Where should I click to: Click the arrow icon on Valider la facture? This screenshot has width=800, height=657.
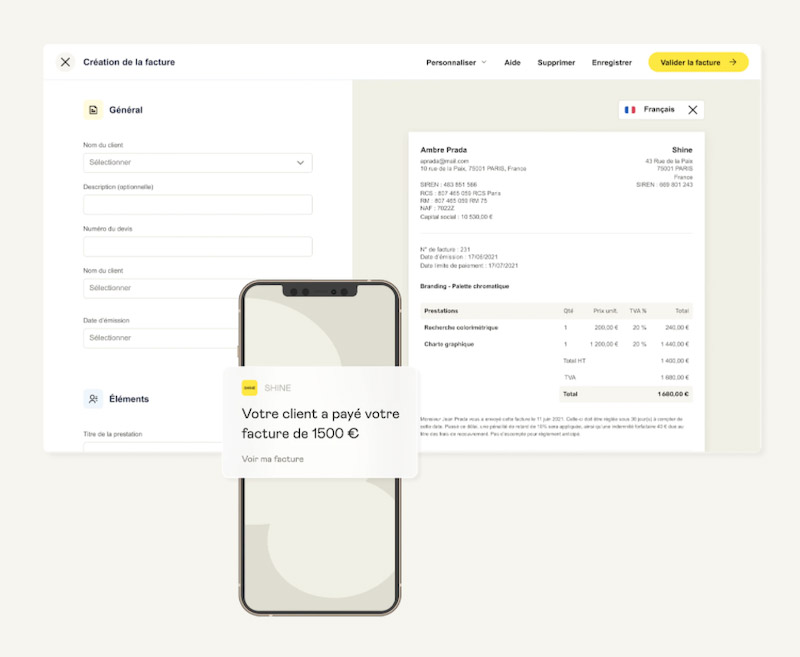733,62
